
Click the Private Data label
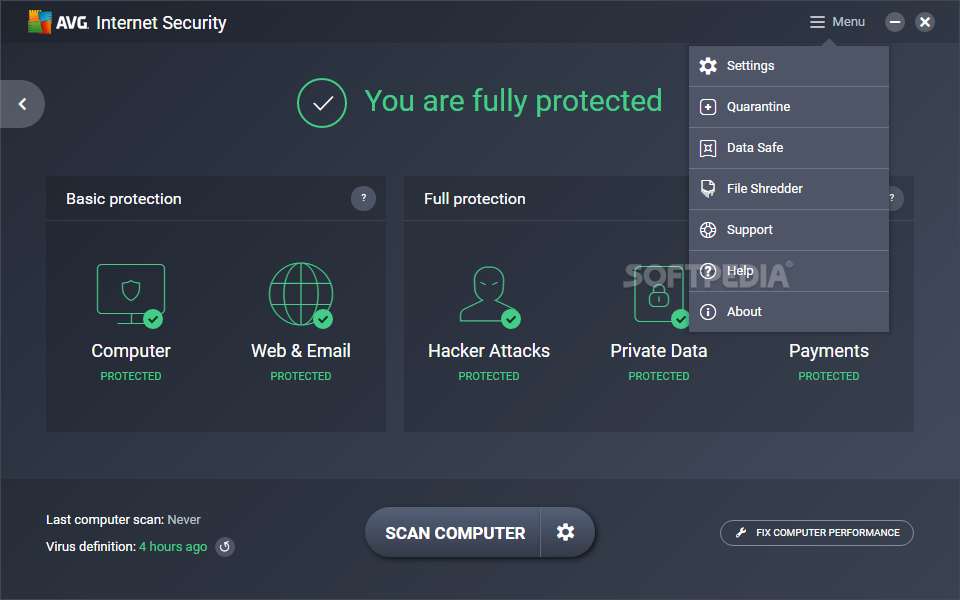click(659, 351)
